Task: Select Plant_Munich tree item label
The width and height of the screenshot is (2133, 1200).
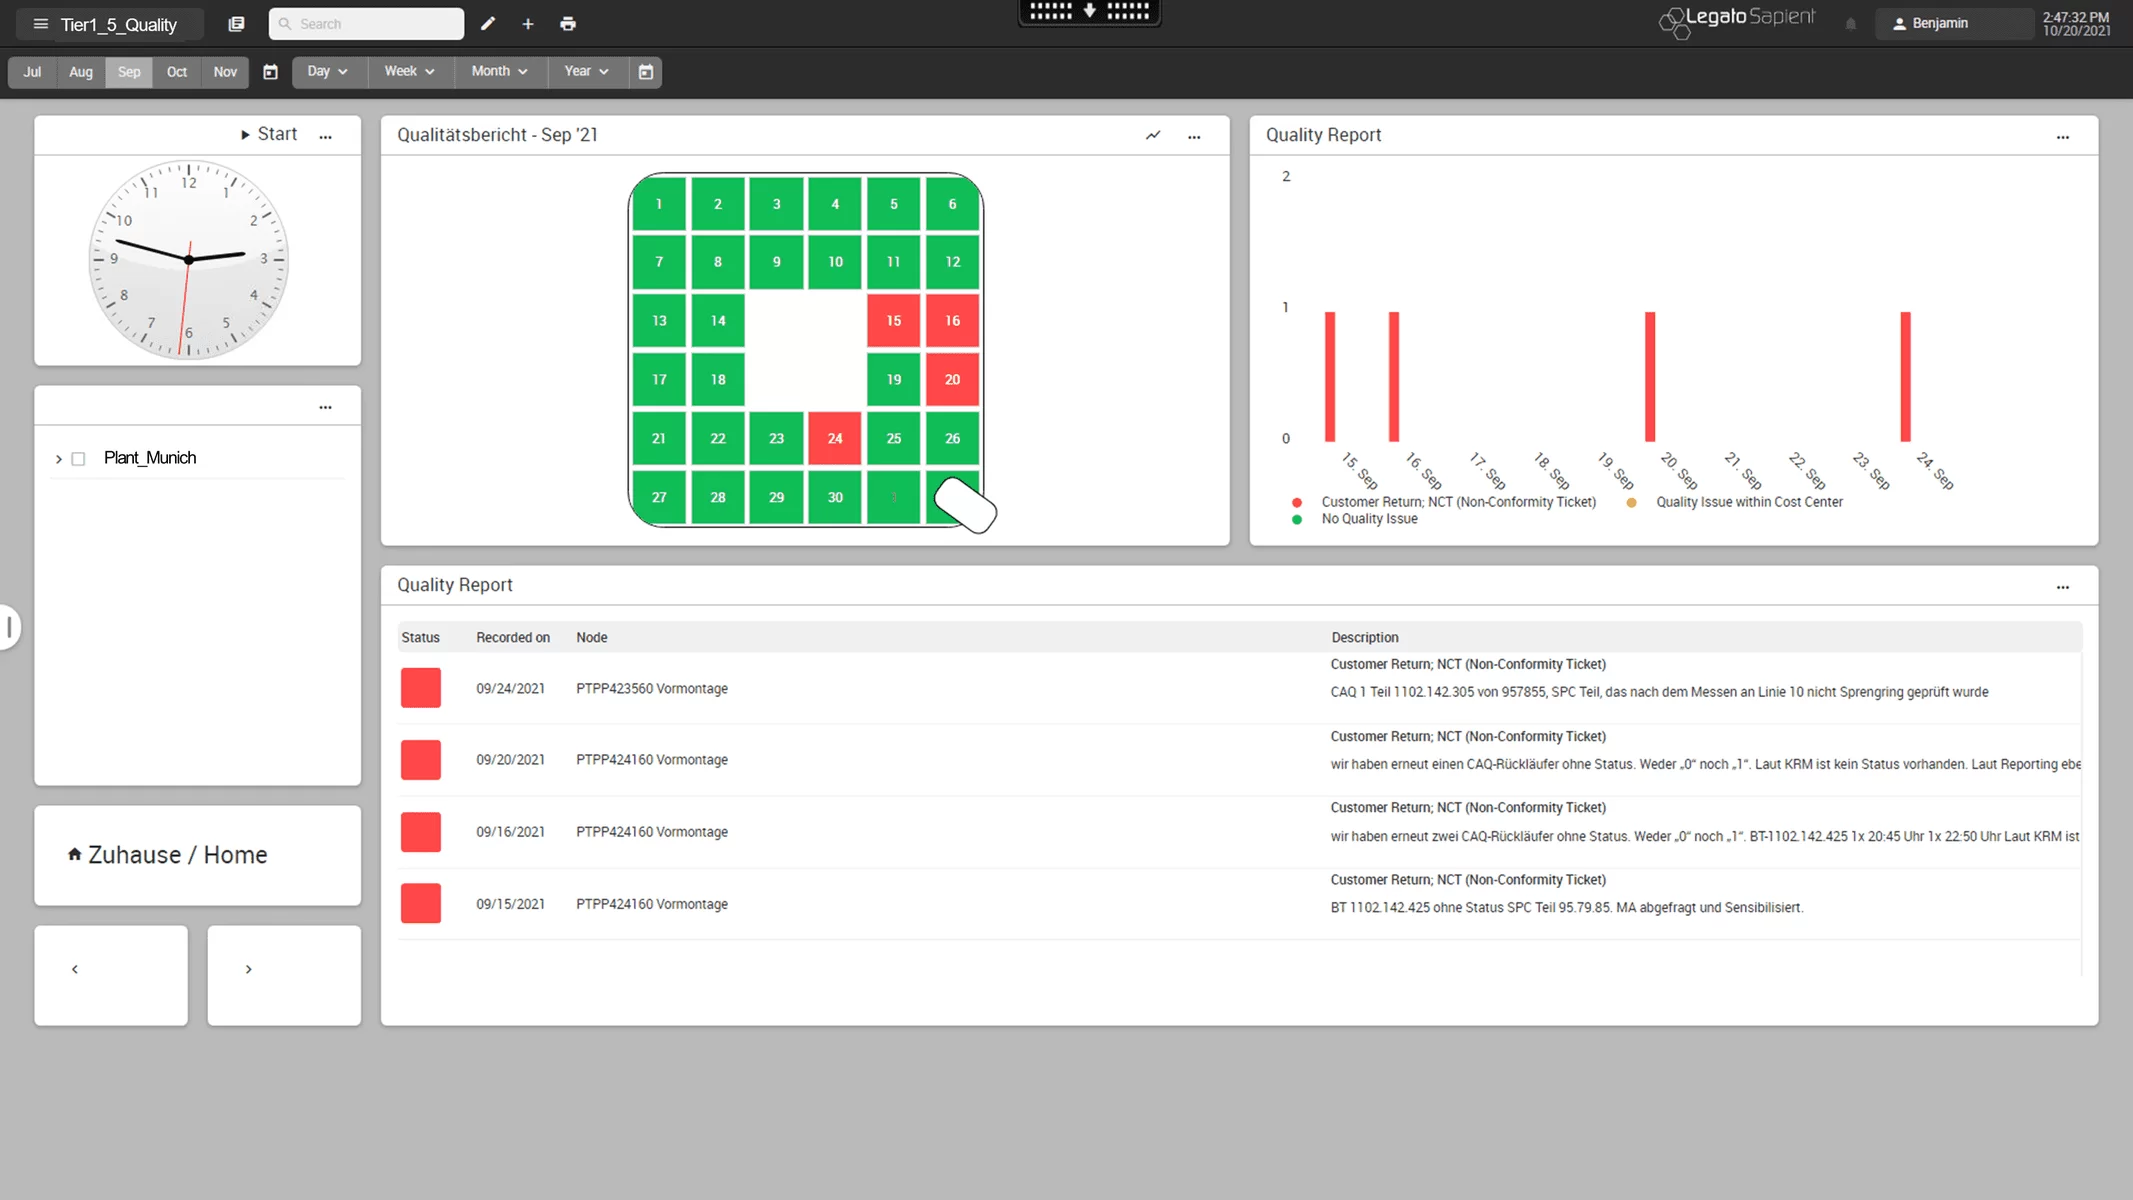Action: click(150, 458)
